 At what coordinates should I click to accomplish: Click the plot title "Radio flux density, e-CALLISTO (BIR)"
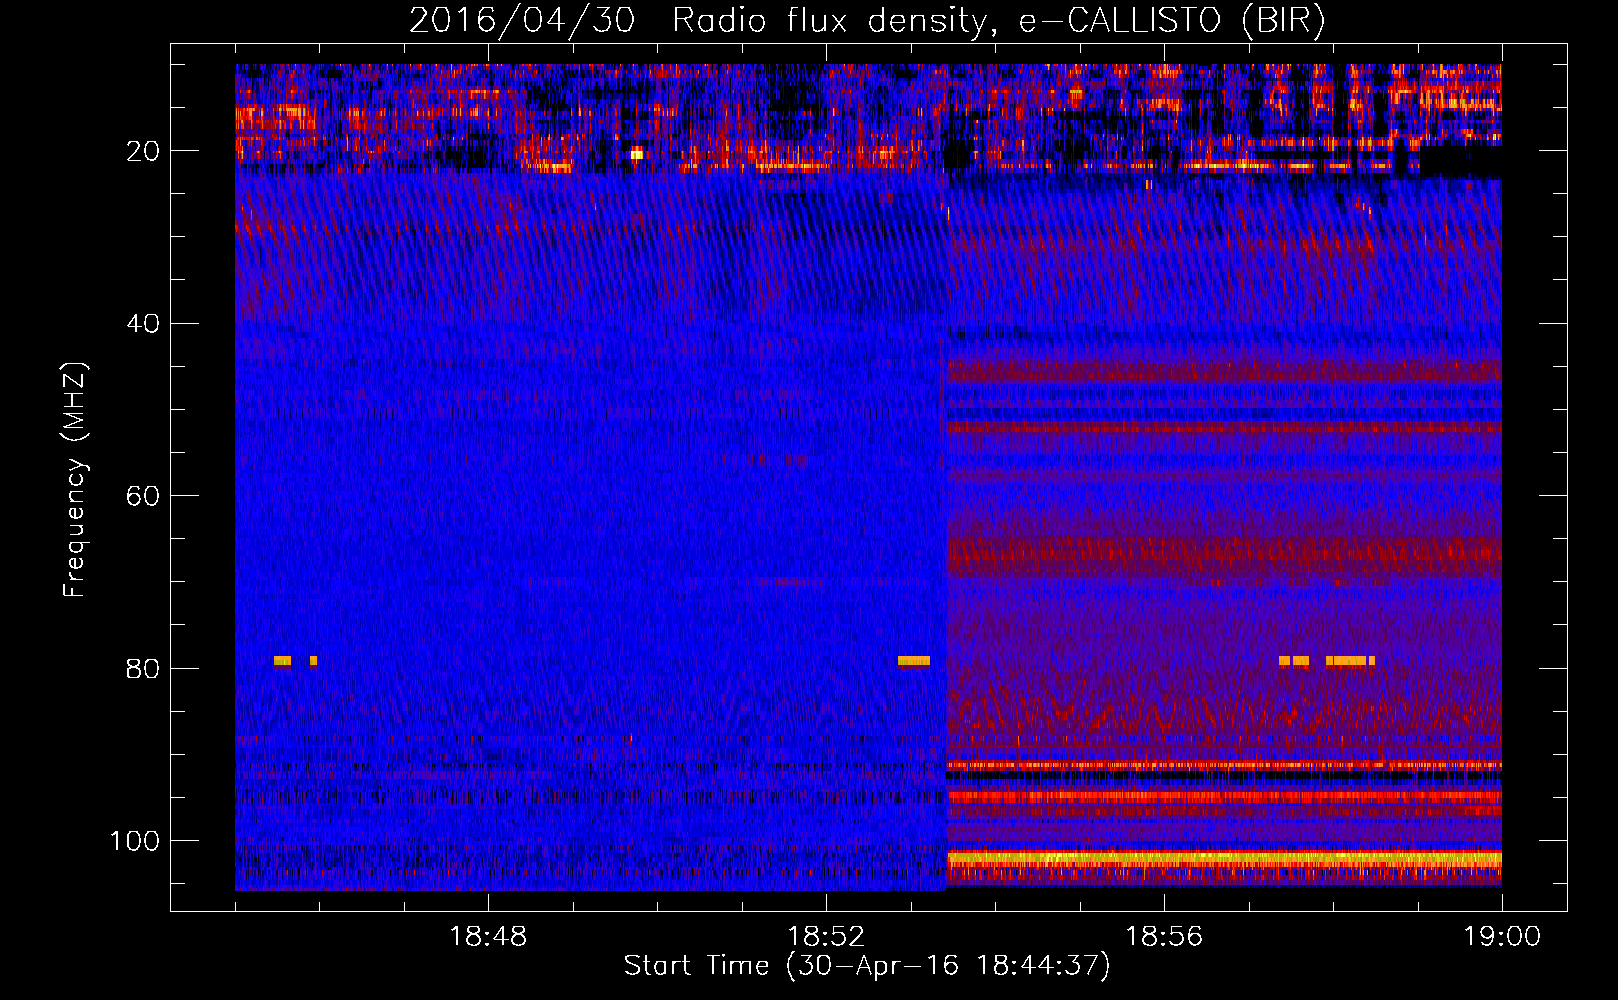(999, 21)
